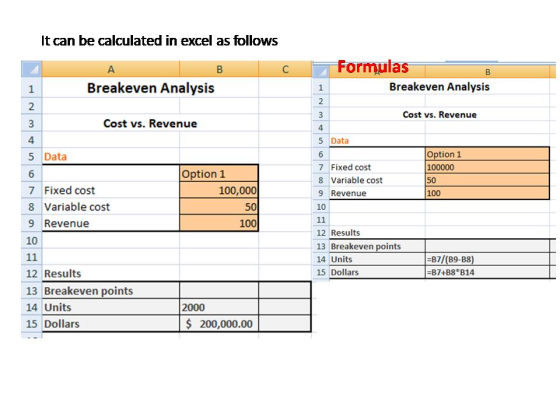Image resolution: width=560 pixels, height=420 pixels.
Task: Click the 'Fixed cost' label in left sheet
Action: (69, 190)
